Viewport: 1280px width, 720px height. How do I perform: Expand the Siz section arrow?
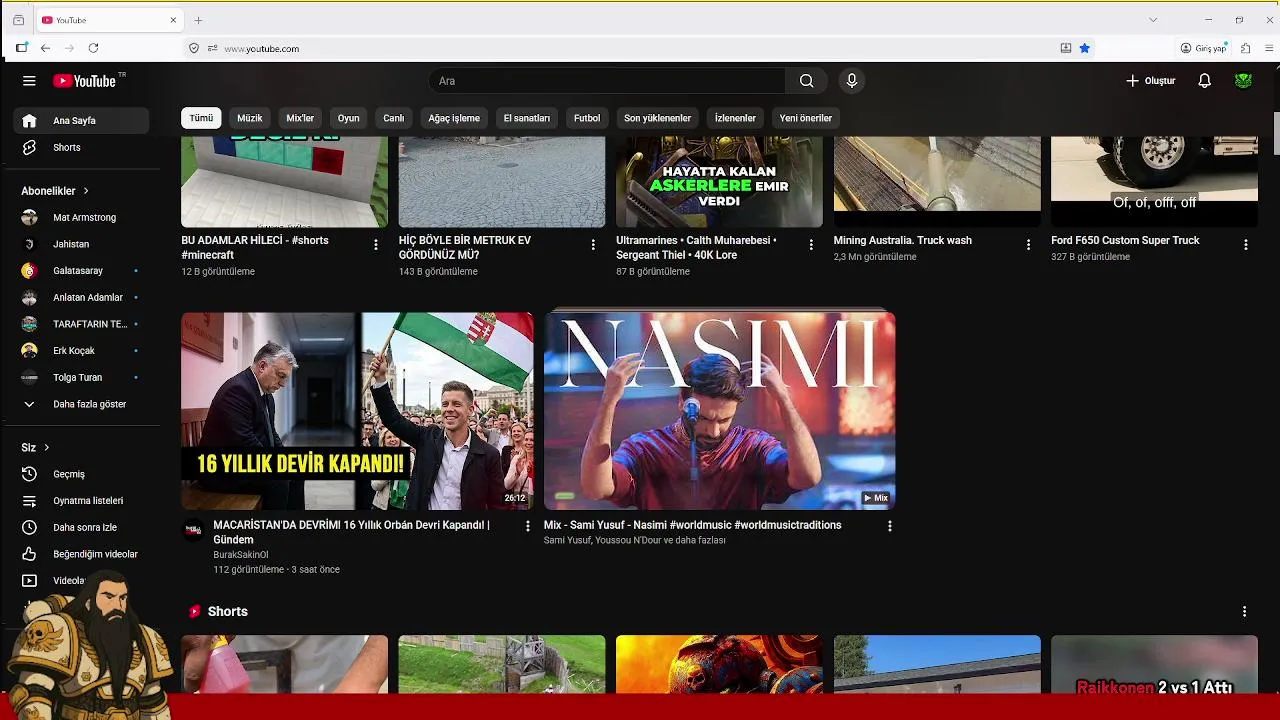coord(46,448)
